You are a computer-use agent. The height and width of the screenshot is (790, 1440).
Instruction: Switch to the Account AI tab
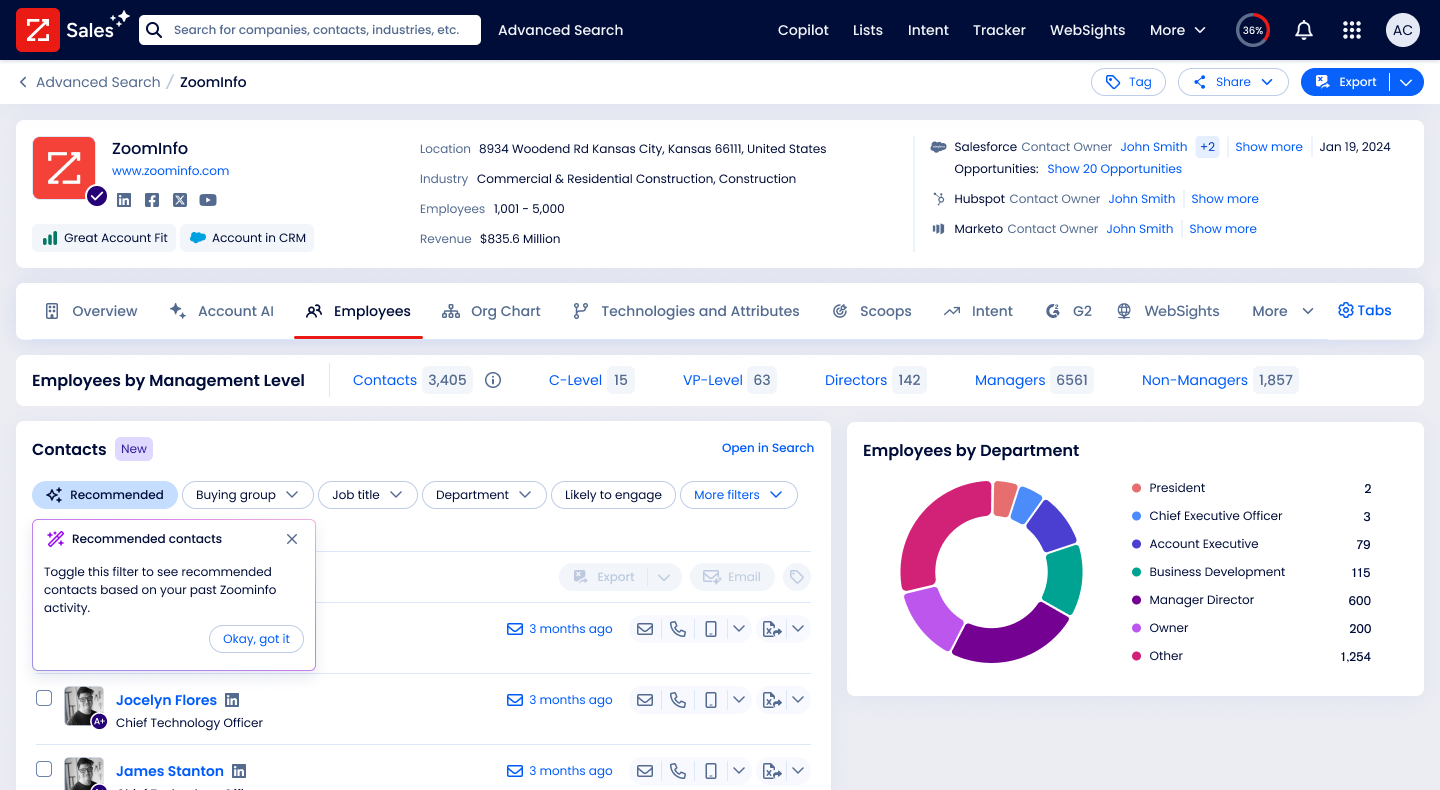click(221, 311)
